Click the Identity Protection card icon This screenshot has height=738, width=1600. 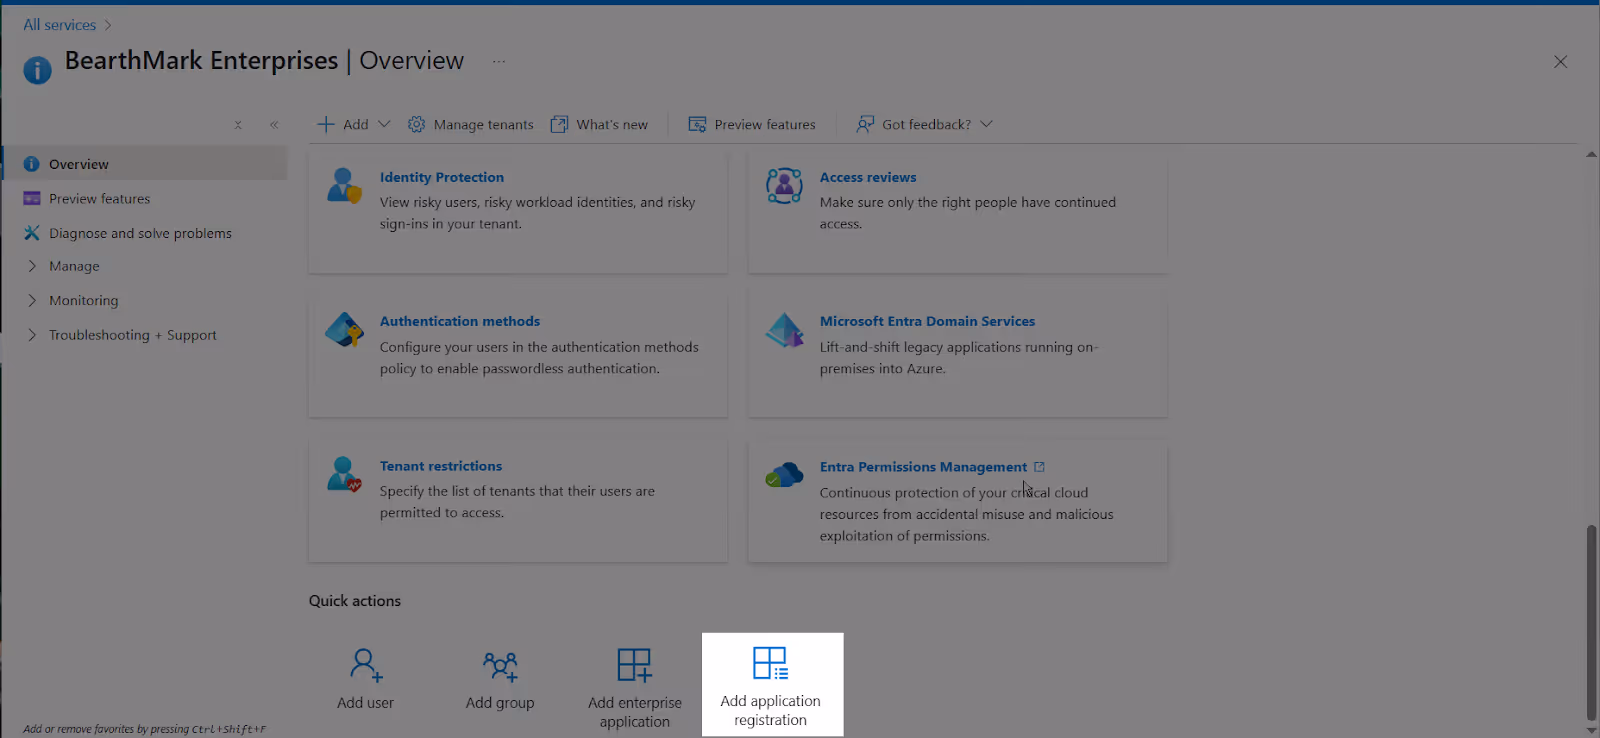click(x=344, y=185)
